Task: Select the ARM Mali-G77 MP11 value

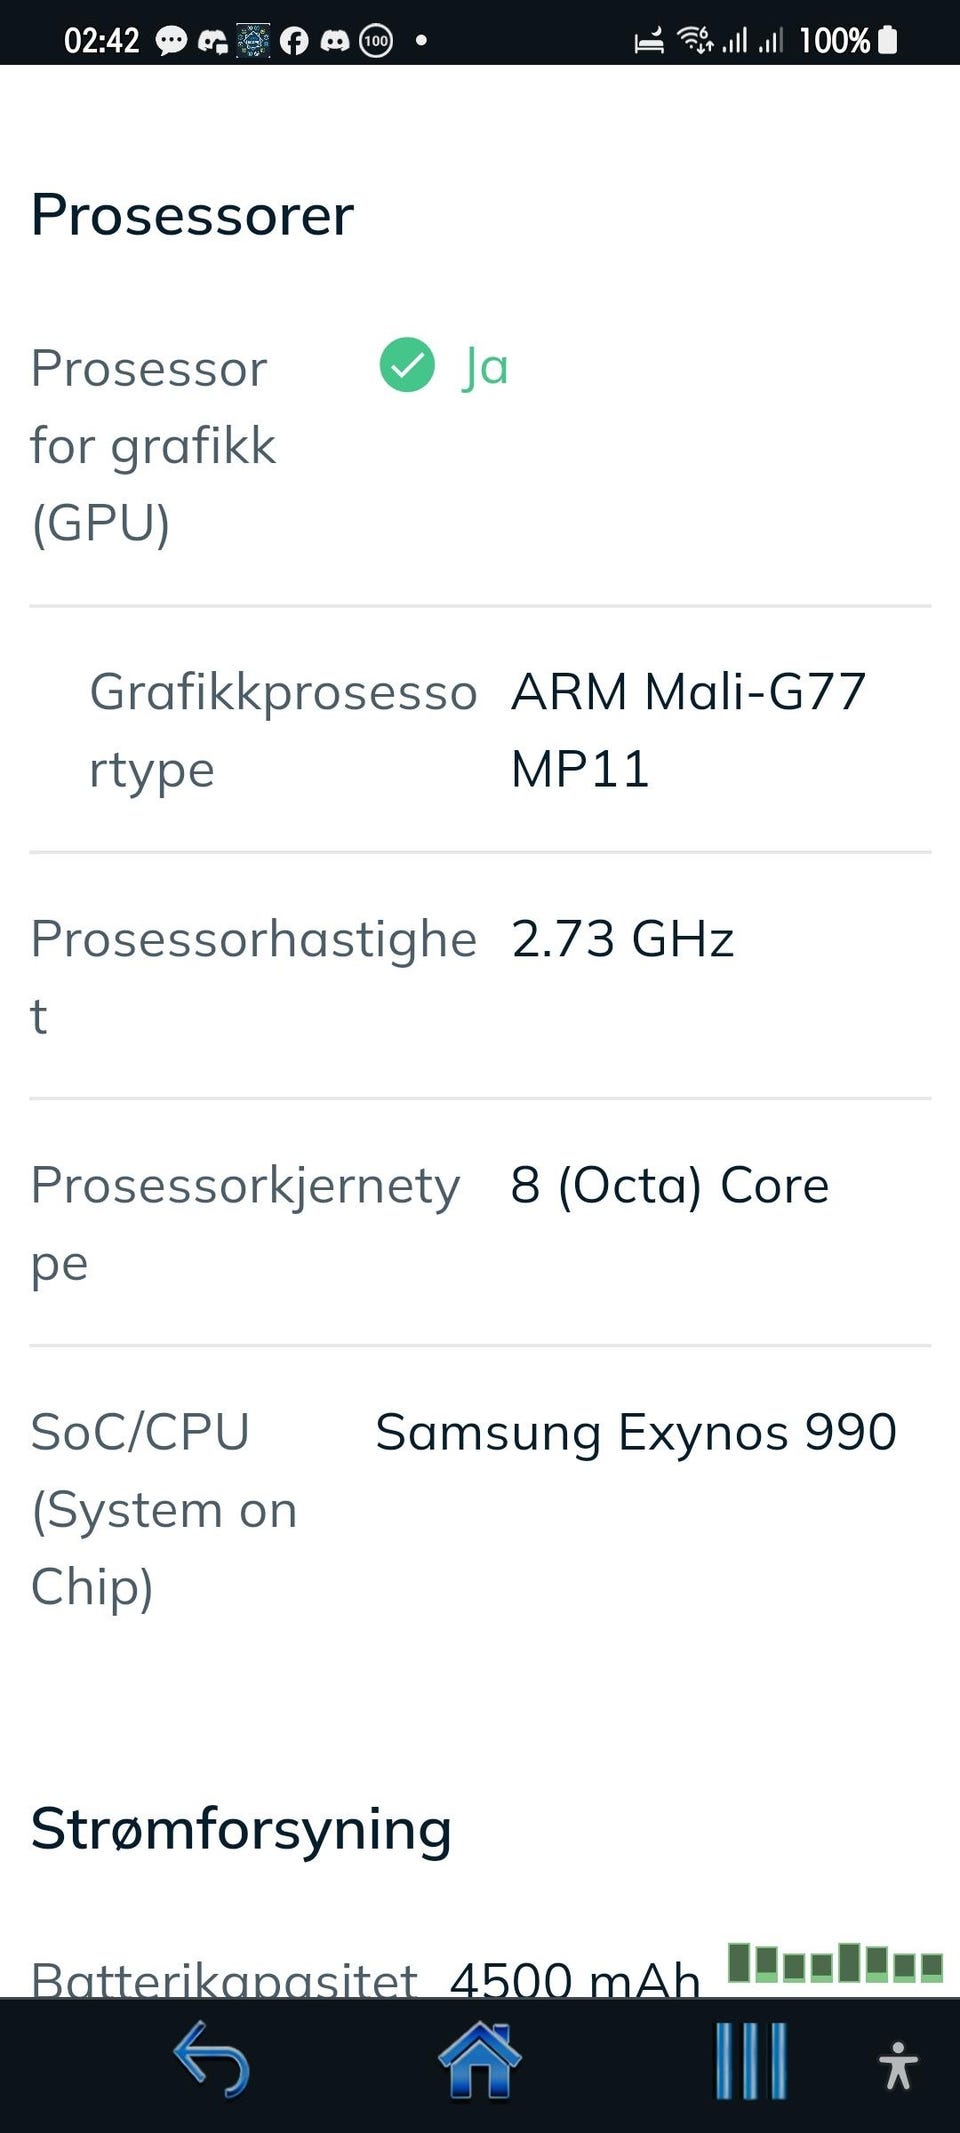Action: [688, 730]
